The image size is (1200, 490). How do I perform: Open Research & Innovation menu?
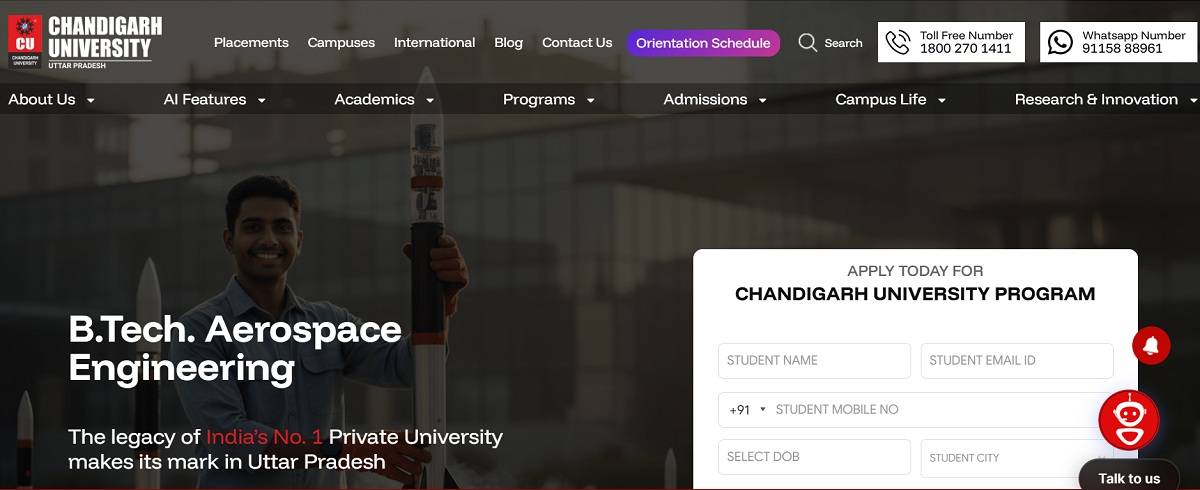click(x=1106, y=99)
